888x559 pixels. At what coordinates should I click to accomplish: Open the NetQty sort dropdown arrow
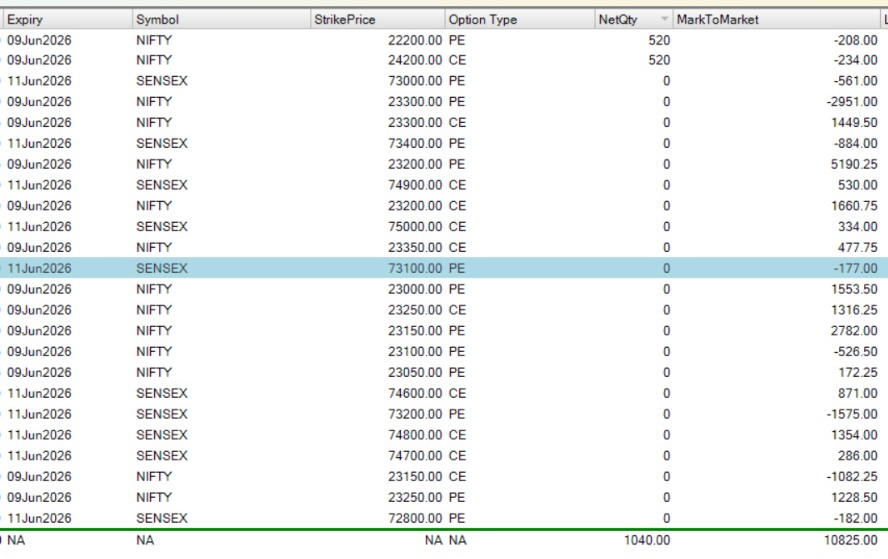click(x=664, y=19)
